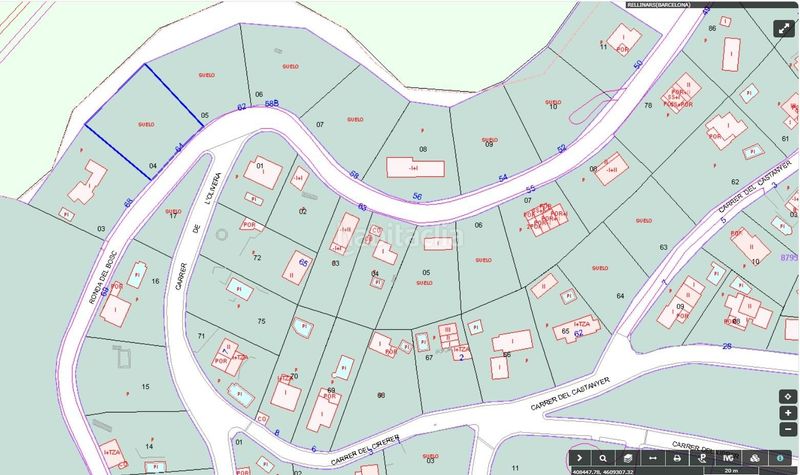Click the Rellinars (Barcelona) header label
The width and height of the screenshot is (800, 475).
(x=659, y=5)
